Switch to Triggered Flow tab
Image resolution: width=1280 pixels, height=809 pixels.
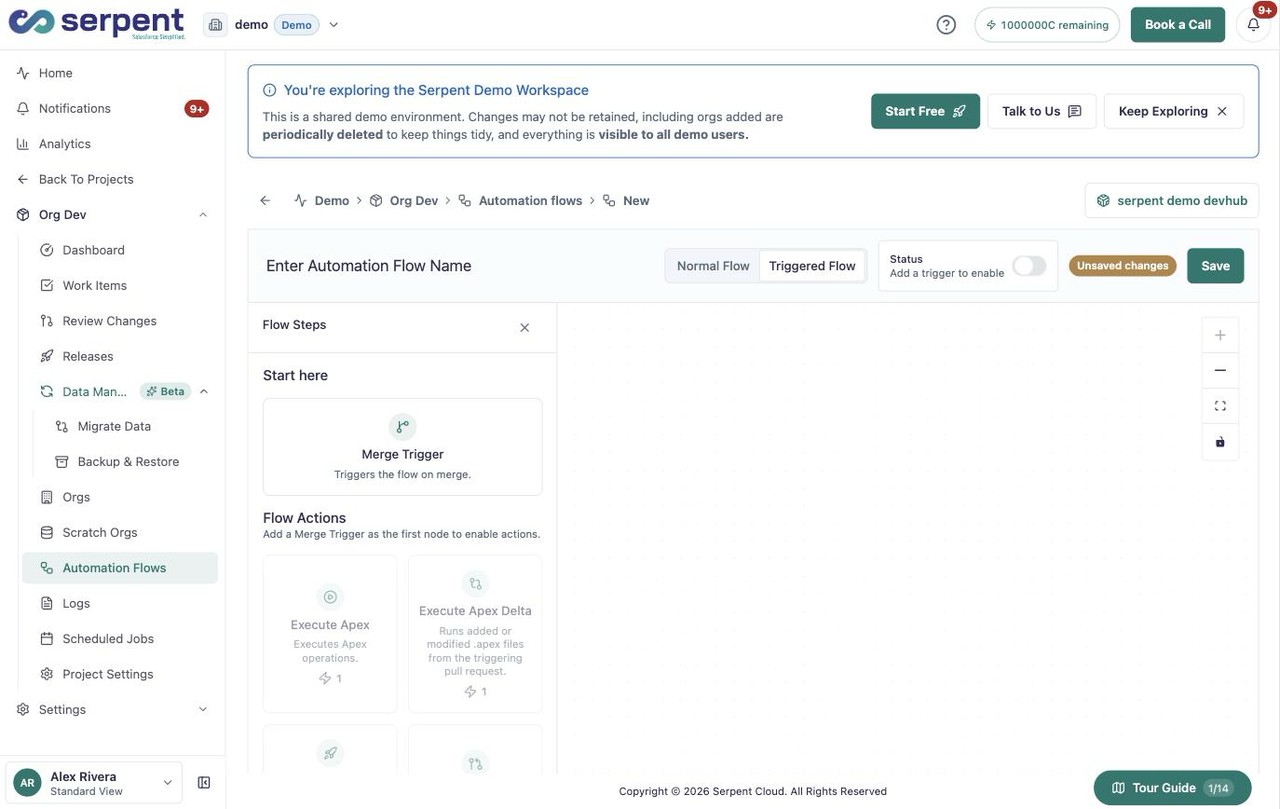[812, 266]
